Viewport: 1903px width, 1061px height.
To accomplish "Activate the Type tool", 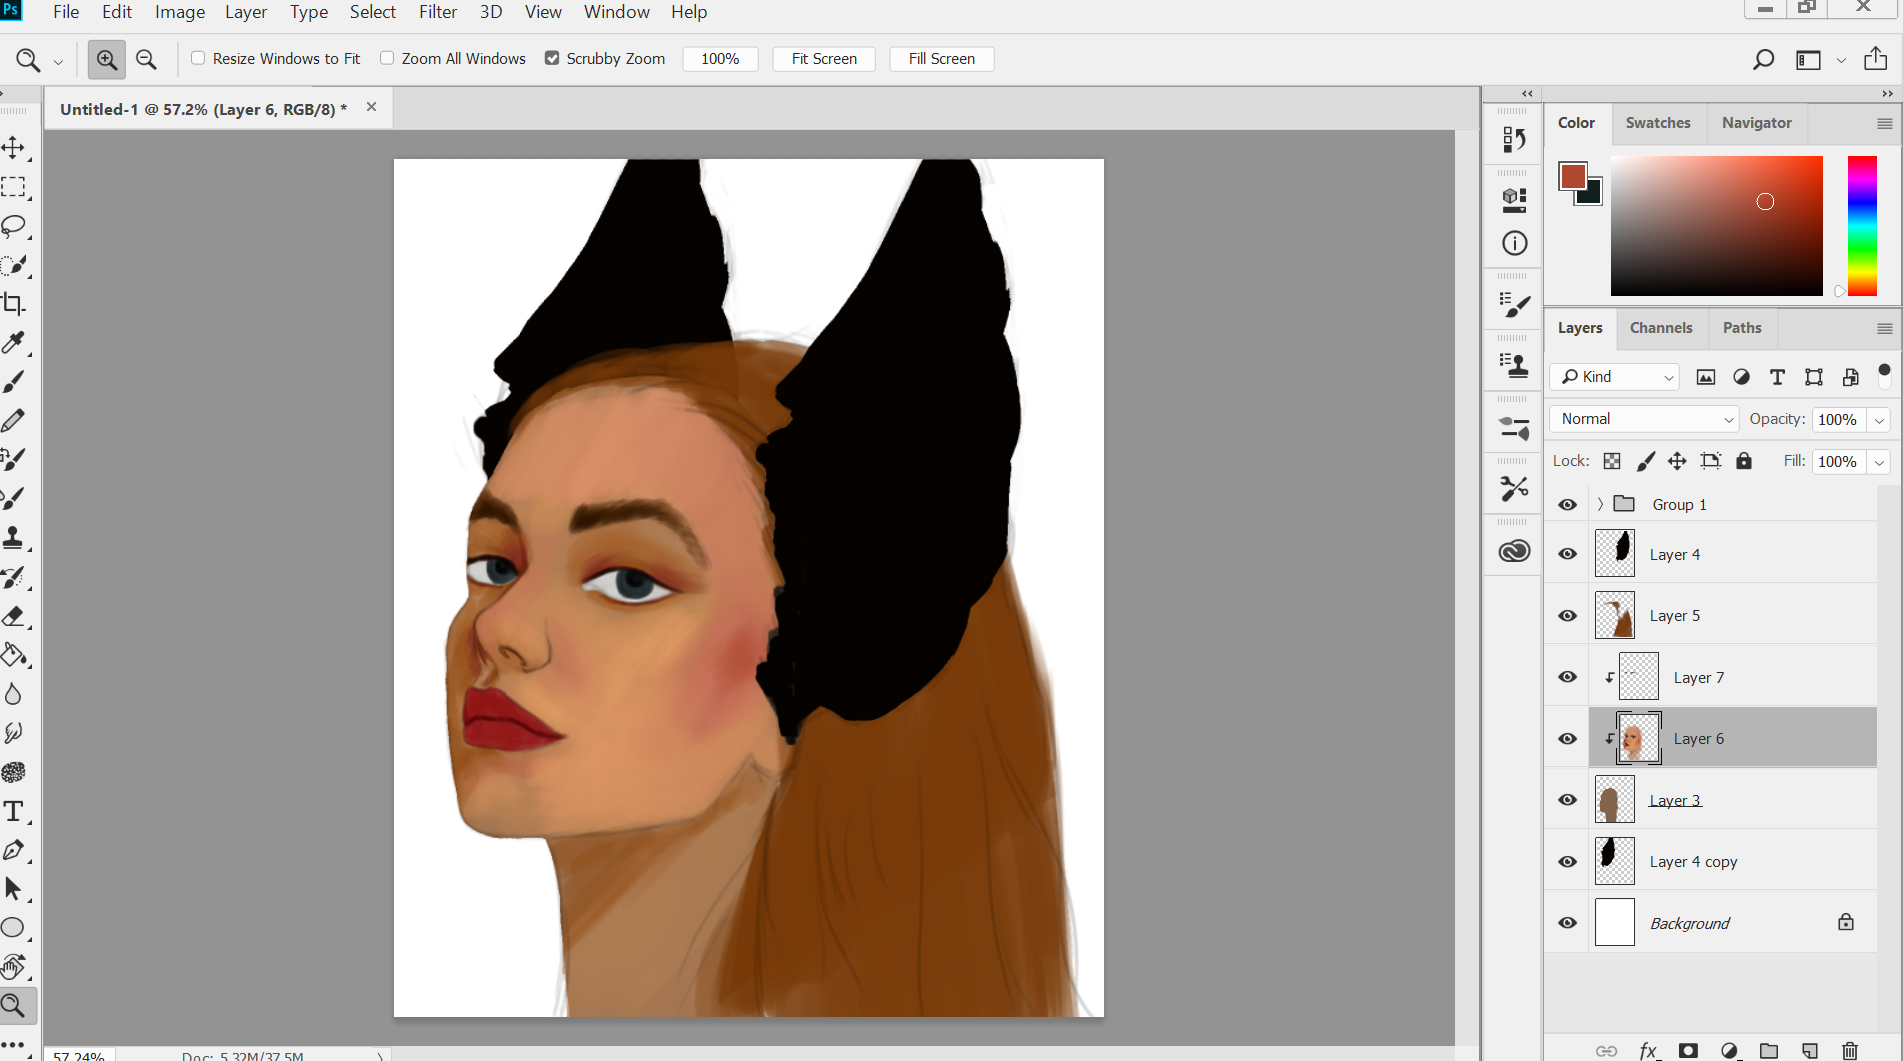I will pos(14,811).
